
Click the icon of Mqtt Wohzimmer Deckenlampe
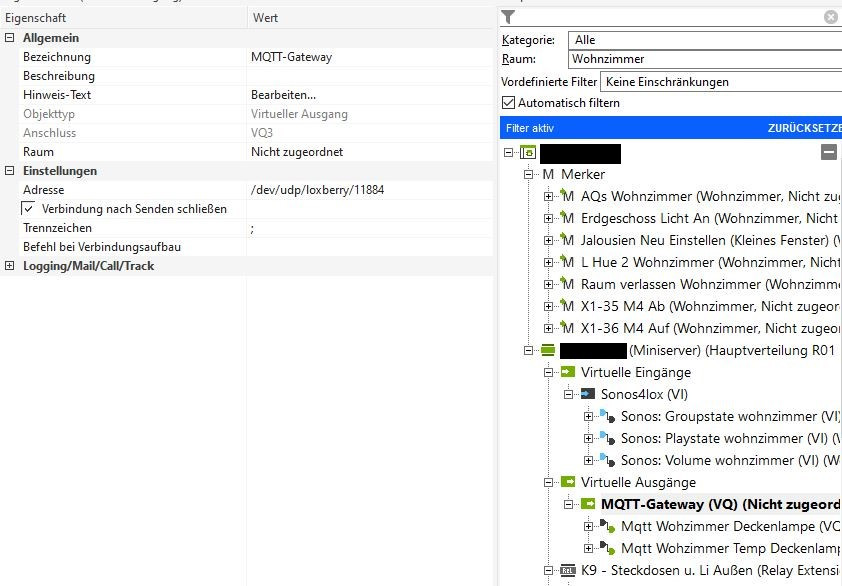(607, 526)
